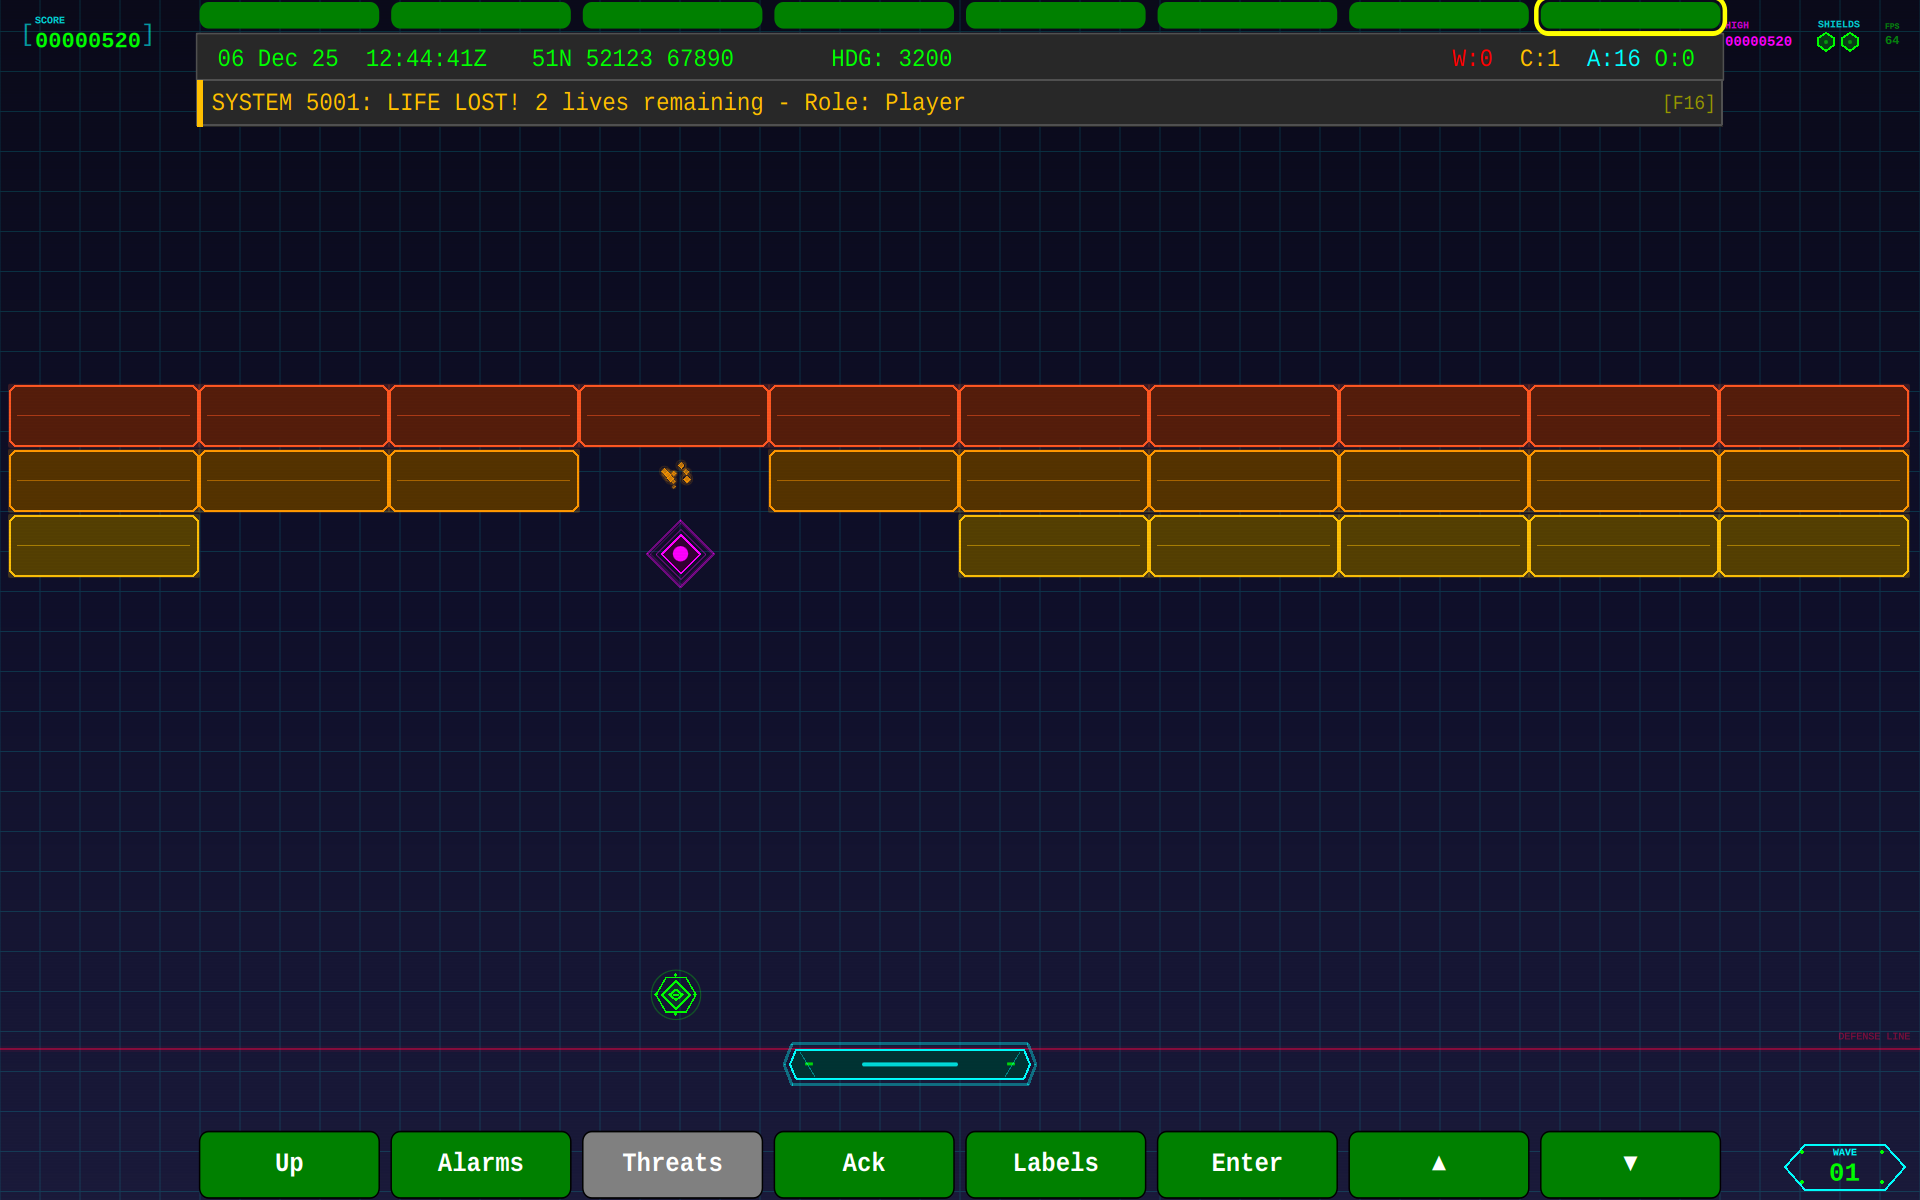Toggle the greyed Threats button
The image size is (1920, 1200).
[672, 1163]
